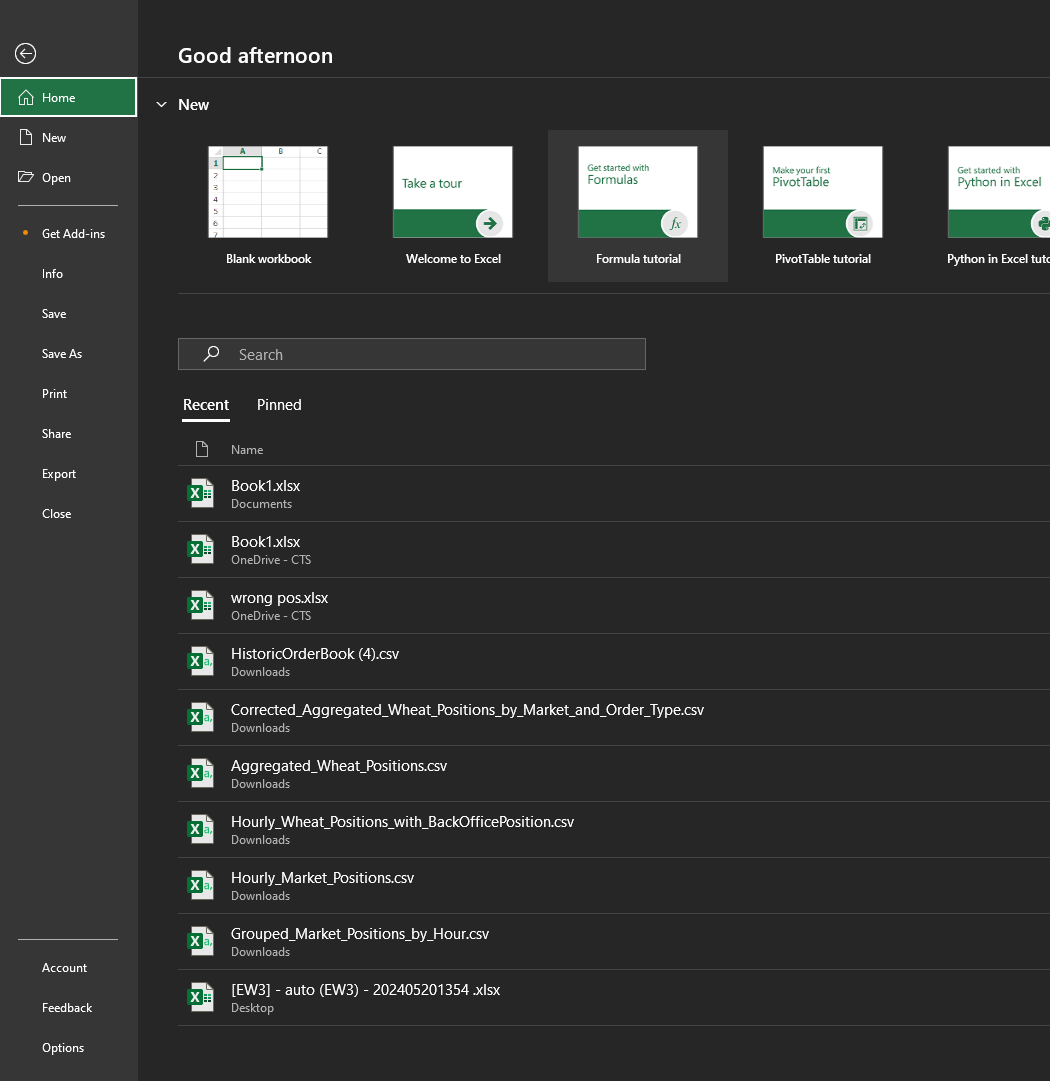This screenshot has height=1081, width=1050.
Task: Click the New document icon in sidebar
Action: click(26, 138)
